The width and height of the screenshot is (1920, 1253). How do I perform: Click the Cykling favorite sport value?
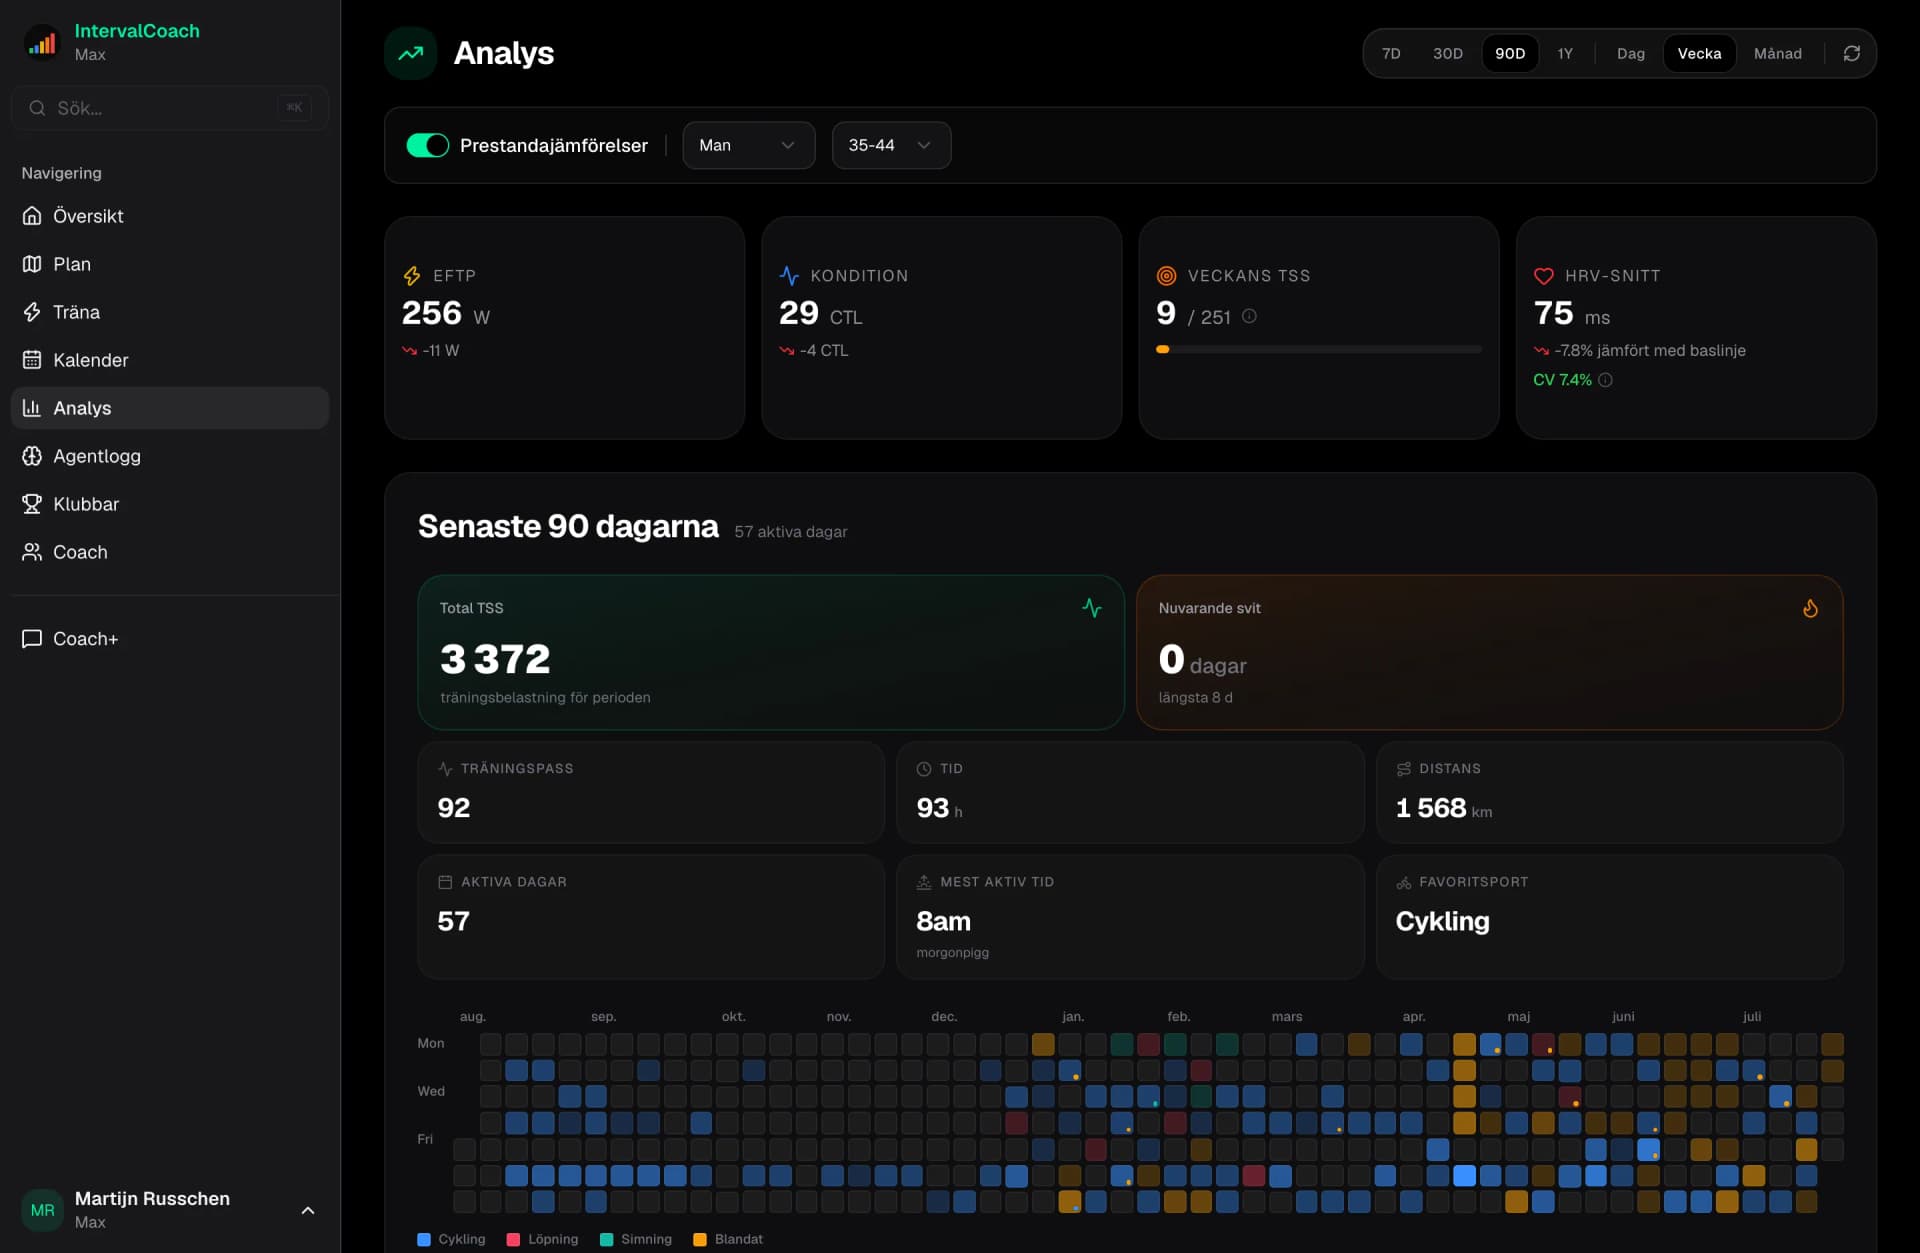1442,922
